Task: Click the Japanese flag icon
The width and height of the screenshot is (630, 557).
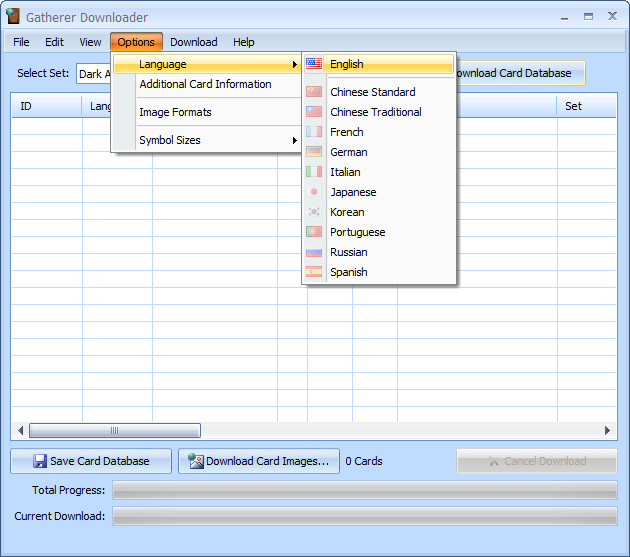Action: click(314, 192)
